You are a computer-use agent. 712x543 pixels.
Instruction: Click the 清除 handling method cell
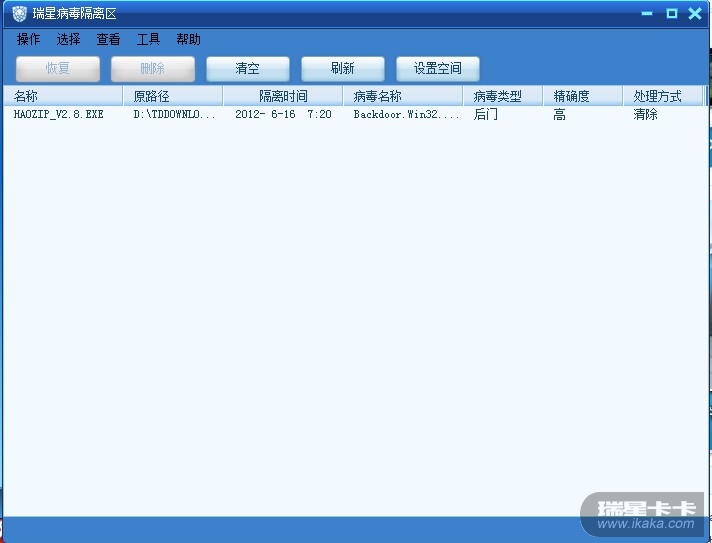645,114
